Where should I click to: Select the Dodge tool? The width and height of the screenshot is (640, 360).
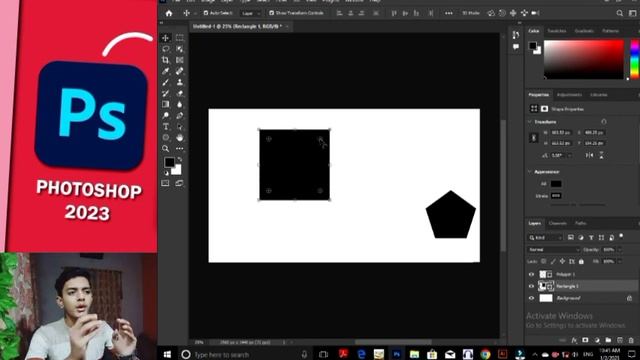165,116
